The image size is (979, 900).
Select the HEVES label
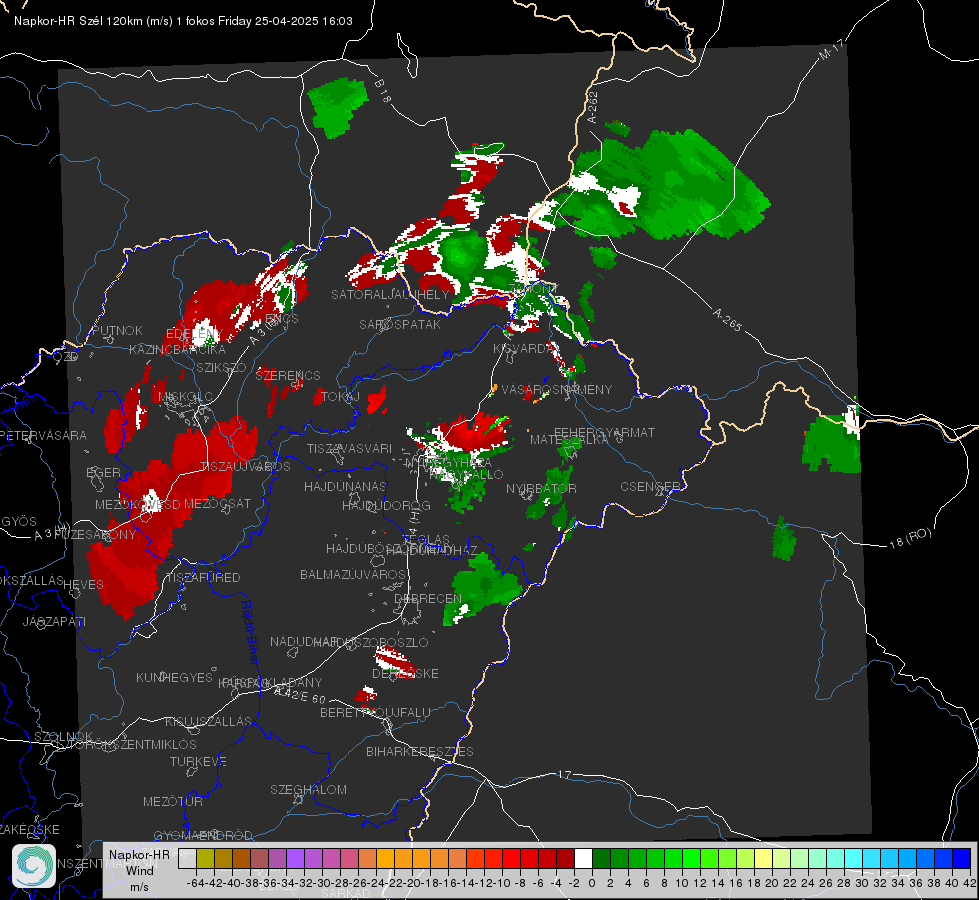[83, 584]
